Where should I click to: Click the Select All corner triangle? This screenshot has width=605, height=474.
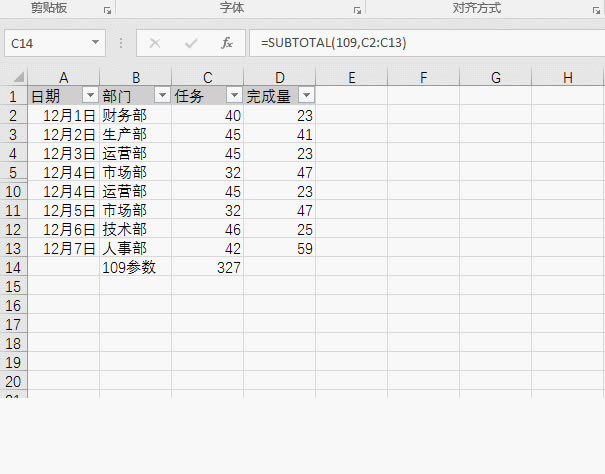click(x=19, y=77)
